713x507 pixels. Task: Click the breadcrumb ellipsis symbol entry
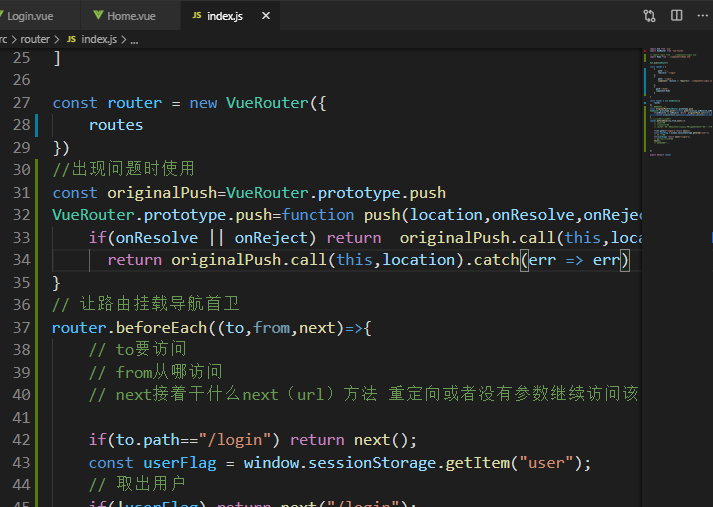click(134, 40)
